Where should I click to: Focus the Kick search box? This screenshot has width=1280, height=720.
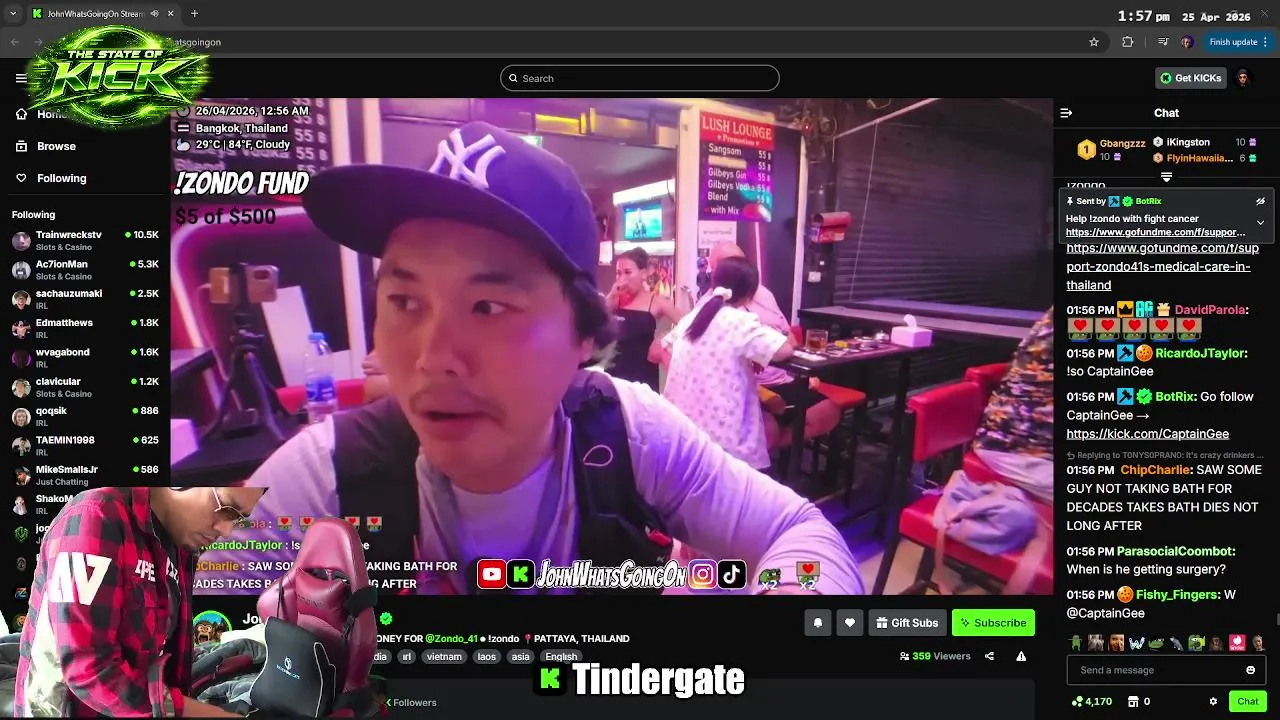click(640, 78)
